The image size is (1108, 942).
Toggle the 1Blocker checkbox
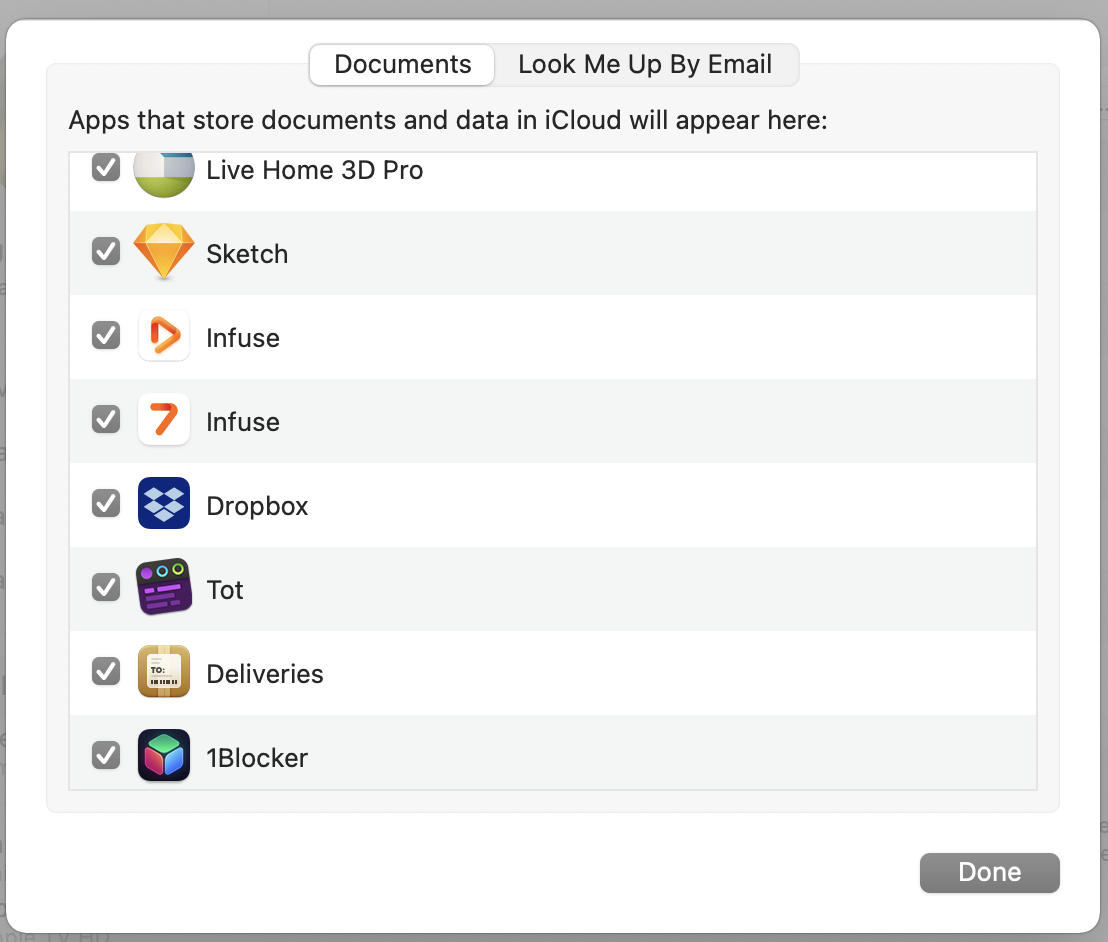[x=106, y=755]
